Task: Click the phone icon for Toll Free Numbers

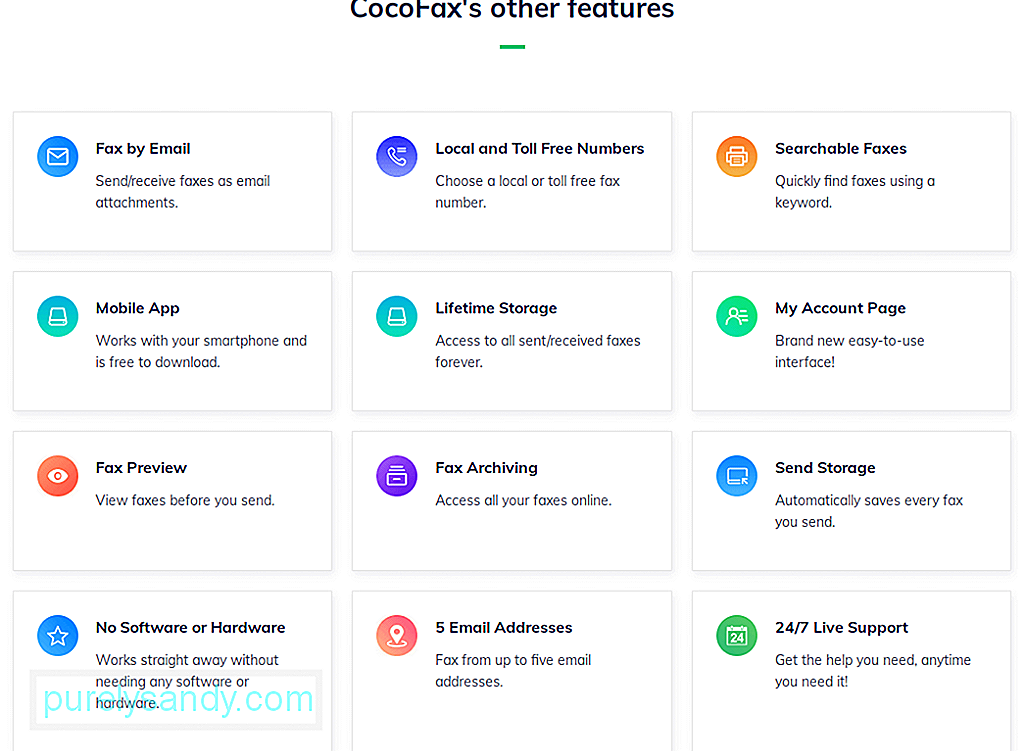Action: tap(396, 157)
